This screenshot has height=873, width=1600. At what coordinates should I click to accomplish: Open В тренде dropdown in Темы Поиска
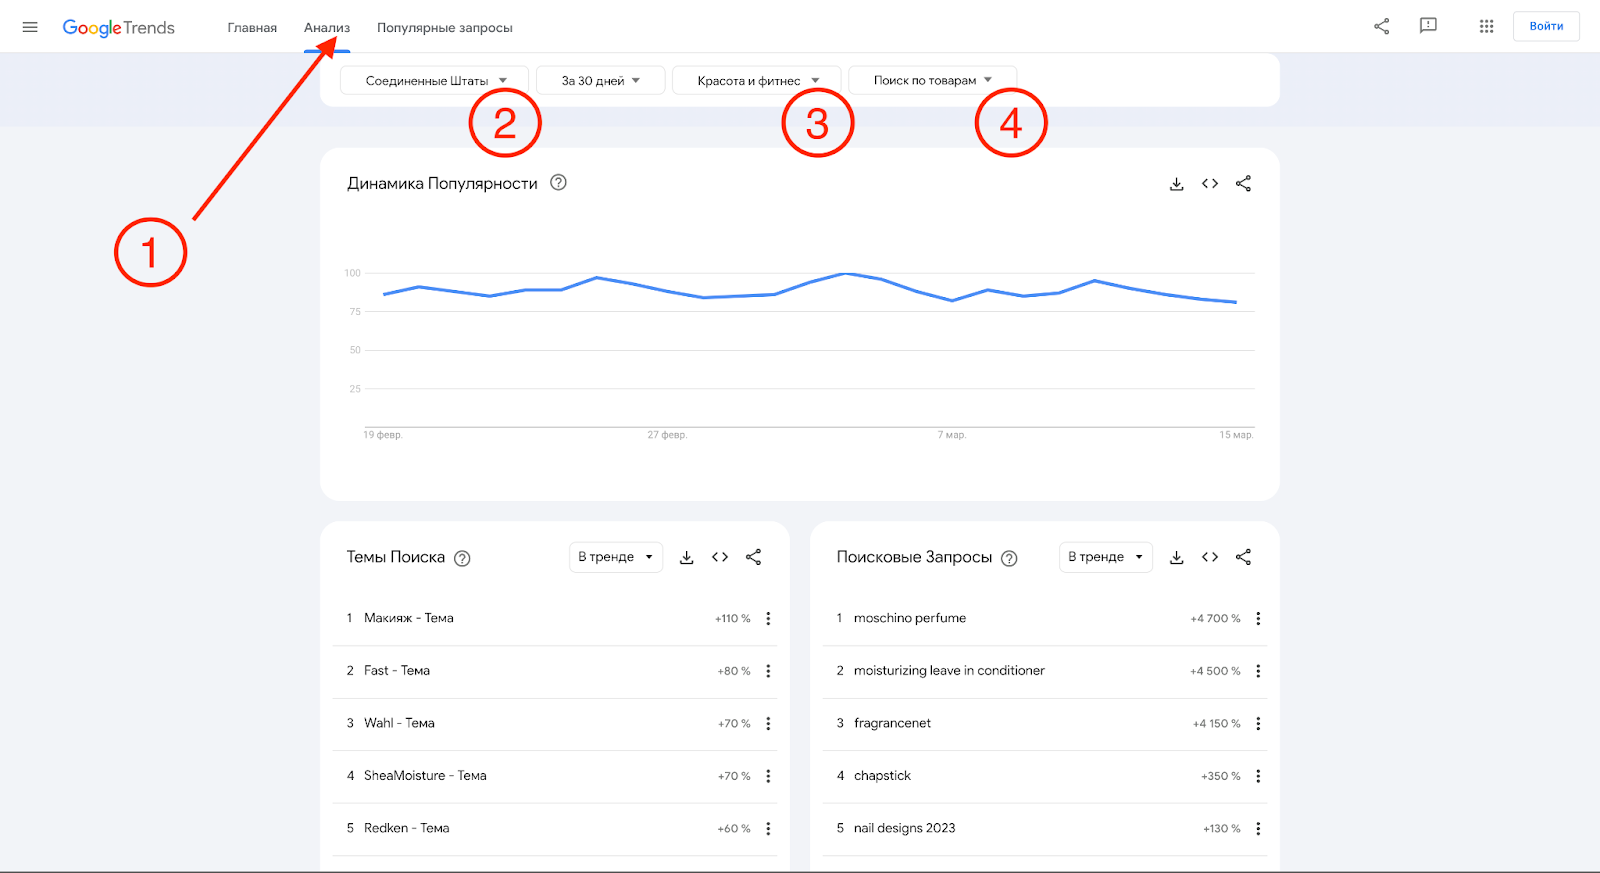[616, 557]
